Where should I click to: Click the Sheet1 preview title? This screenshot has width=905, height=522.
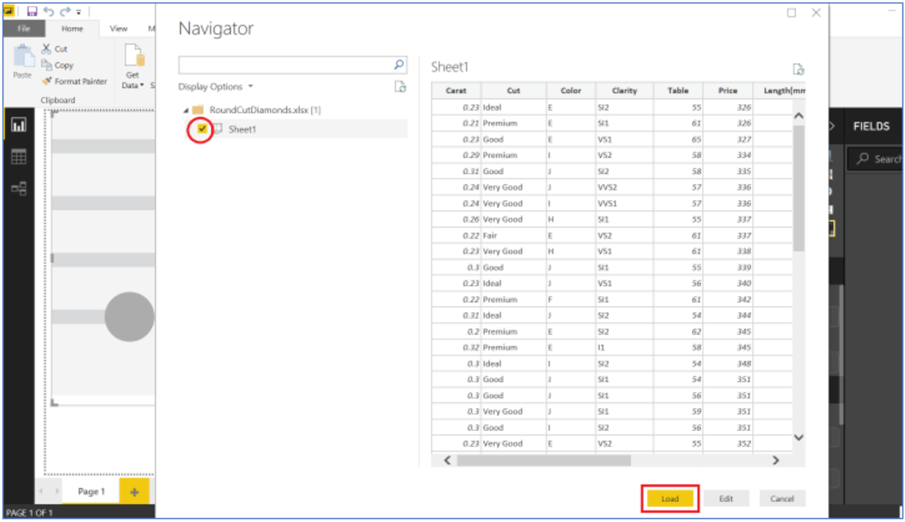tap(450, 68)
